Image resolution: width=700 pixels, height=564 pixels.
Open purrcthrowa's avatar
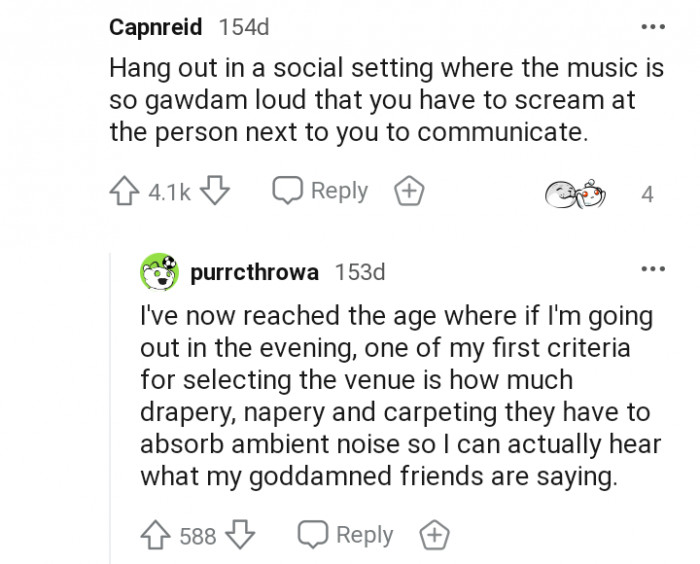point(159,272)
